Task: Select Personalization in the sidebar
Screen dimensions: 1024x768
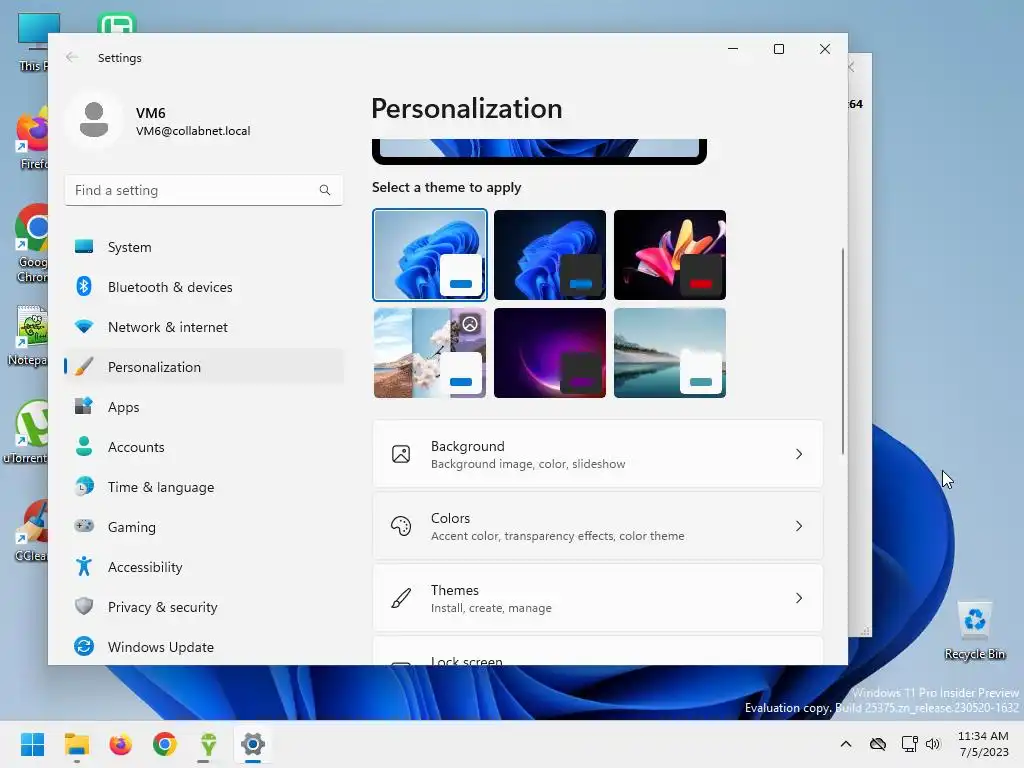Action: pyautogui.click(x=204, y=367)
